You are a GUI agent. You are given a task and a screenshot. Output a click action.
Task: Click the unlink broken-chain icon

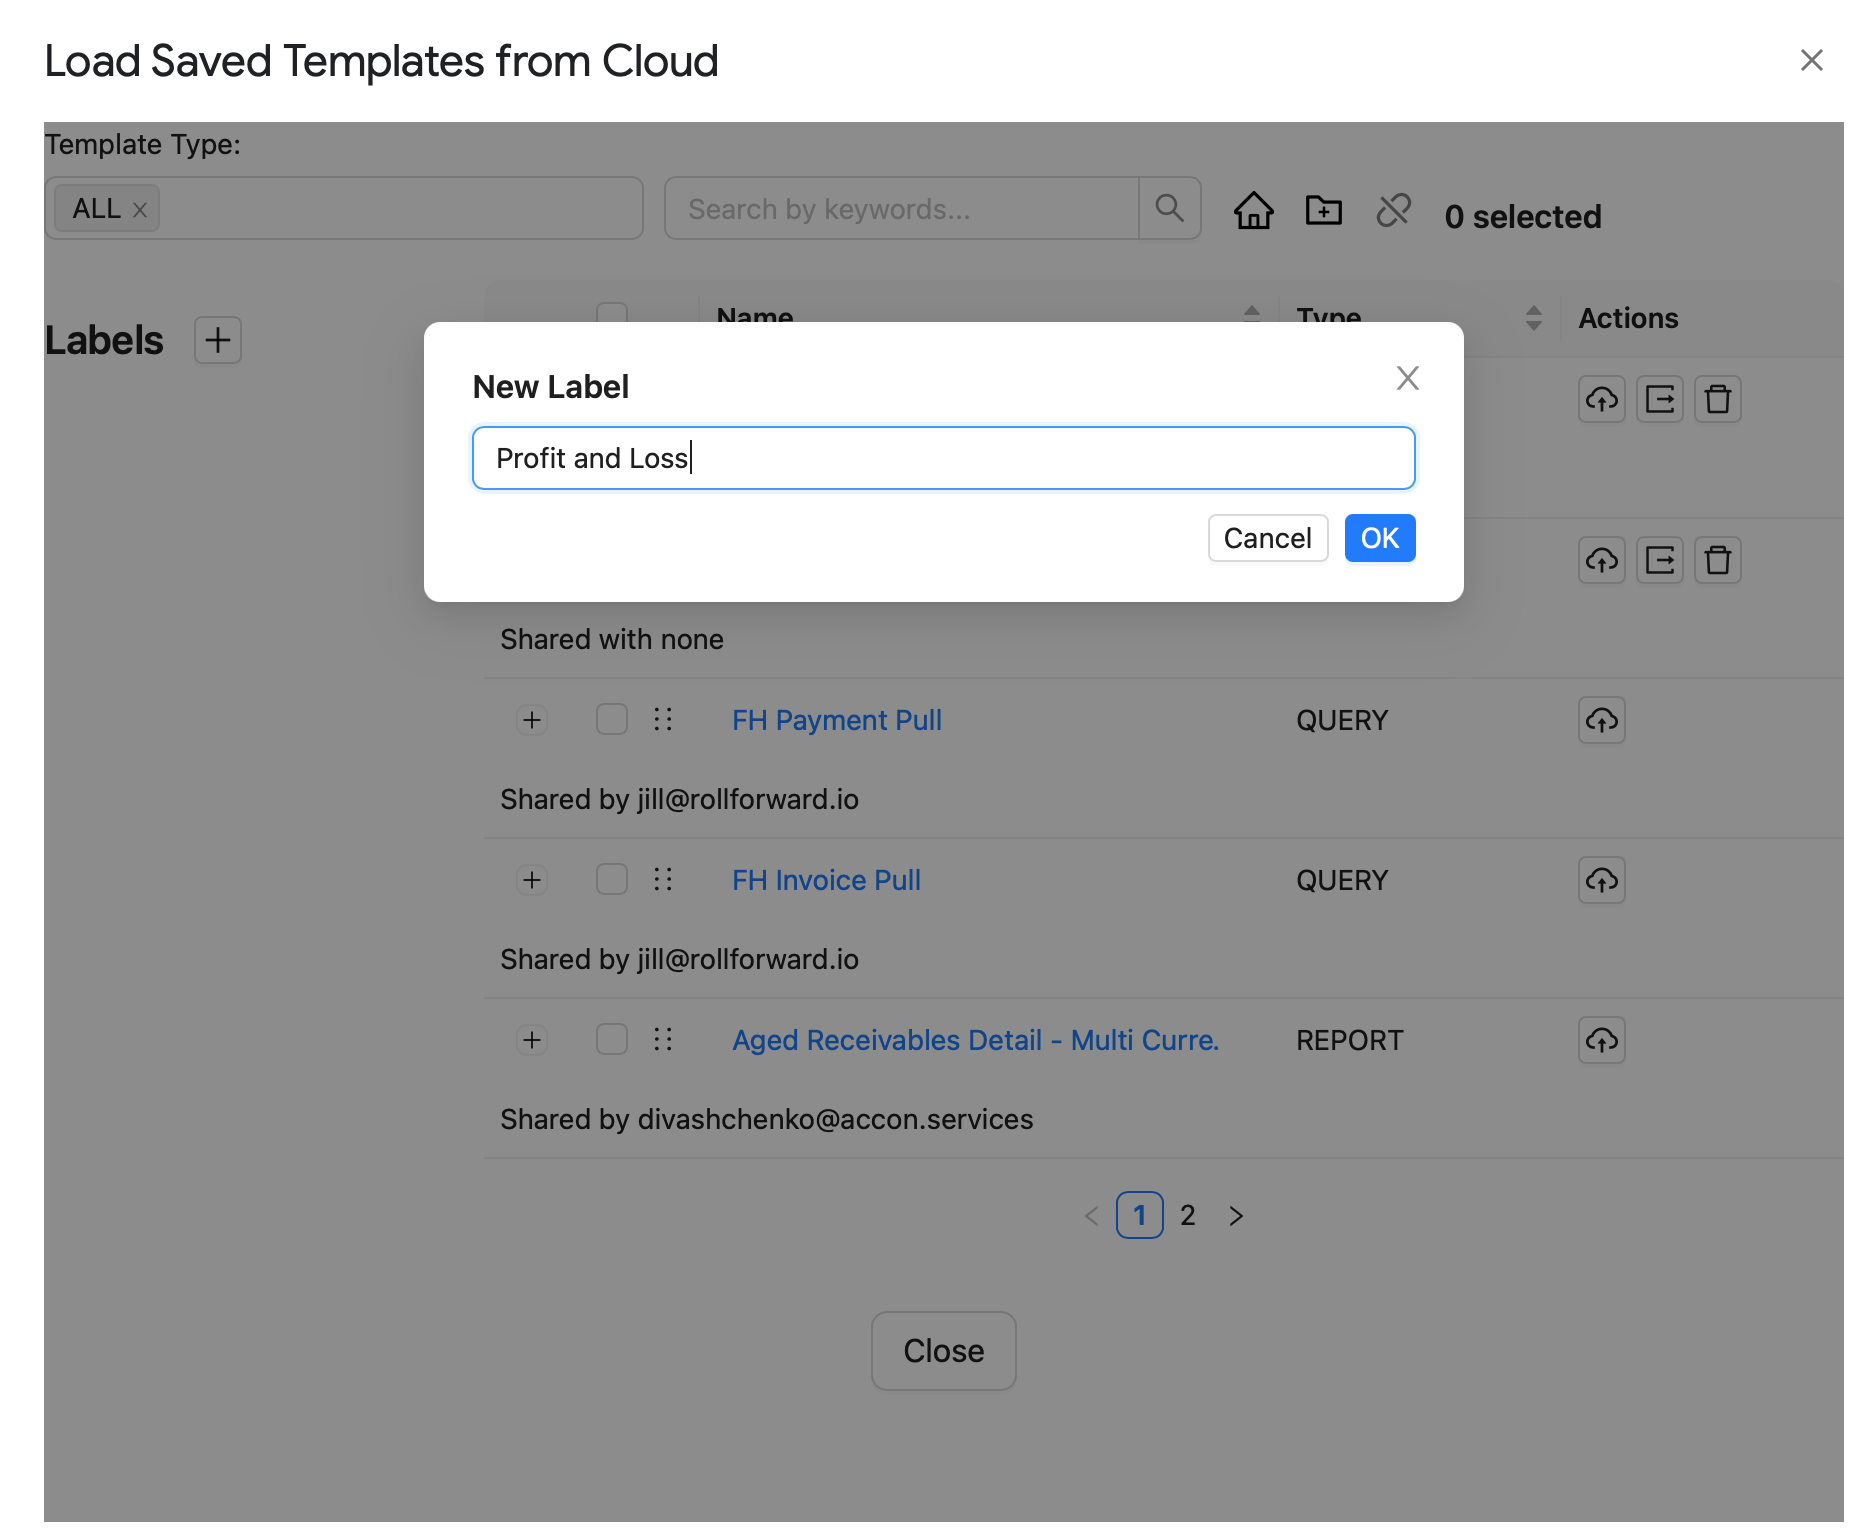(x=1393, y=210)
